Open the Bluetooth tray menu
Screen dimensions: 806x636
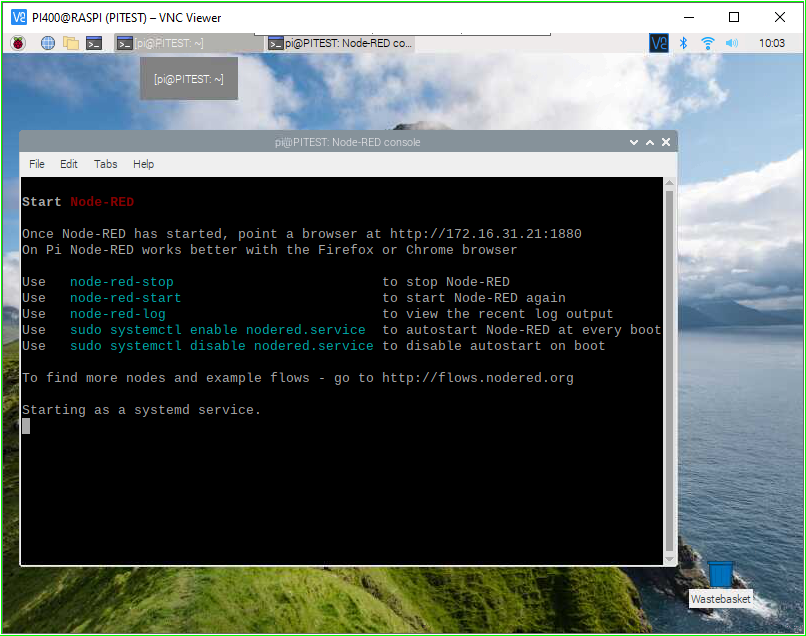click(683, 43)
